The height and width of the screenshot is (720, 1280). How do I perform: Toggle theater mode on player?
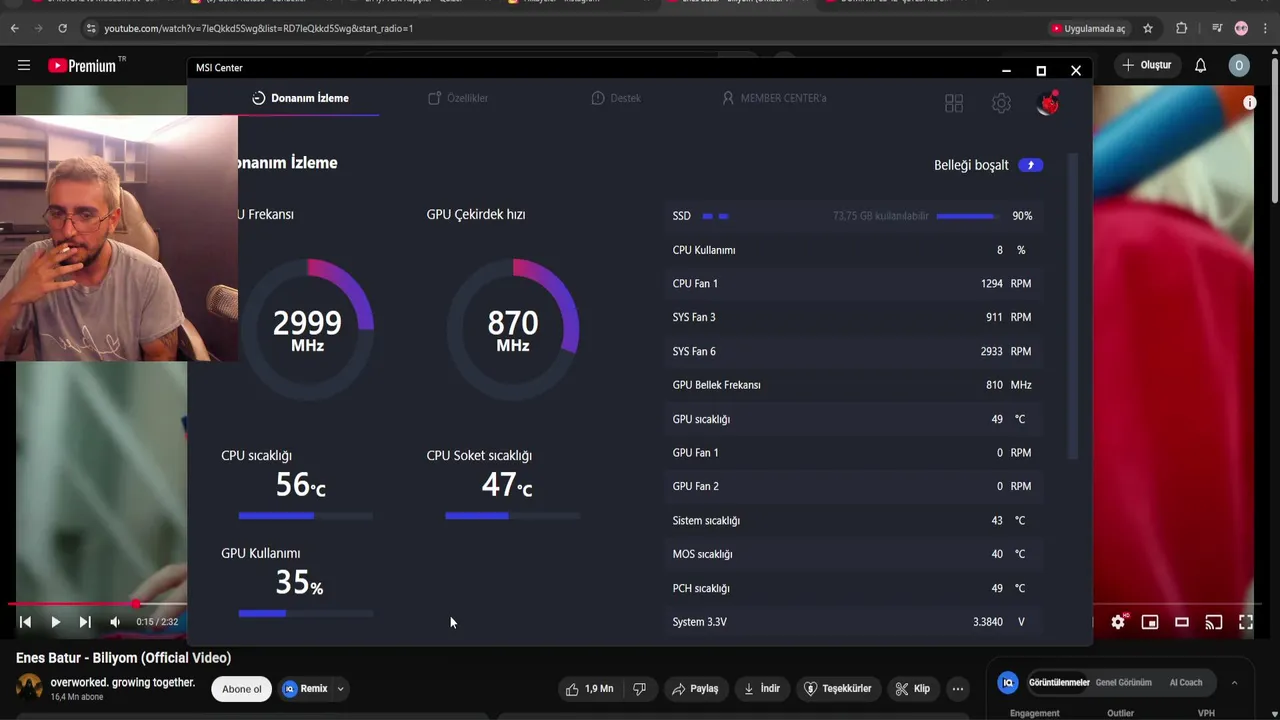point(1182,622)
